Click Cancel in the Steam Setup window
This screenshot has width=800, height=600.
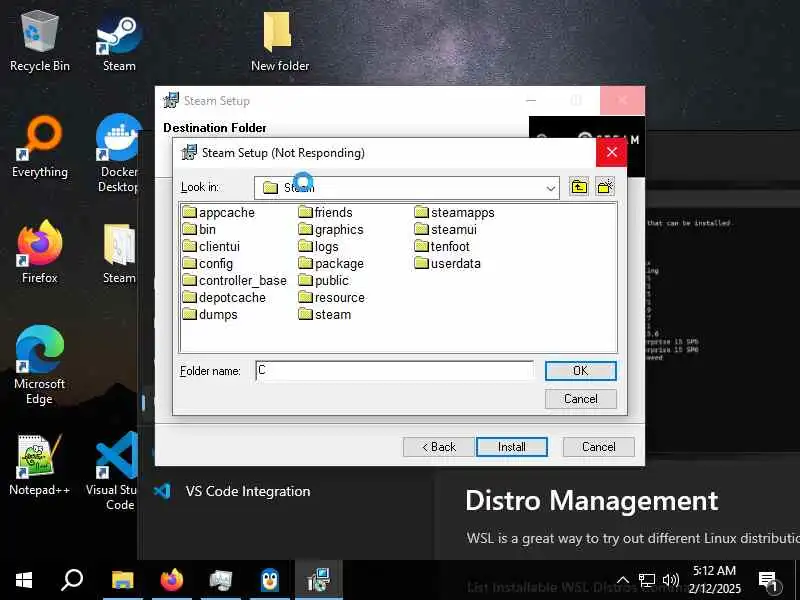pyautogui.click(x=598, y=447)
